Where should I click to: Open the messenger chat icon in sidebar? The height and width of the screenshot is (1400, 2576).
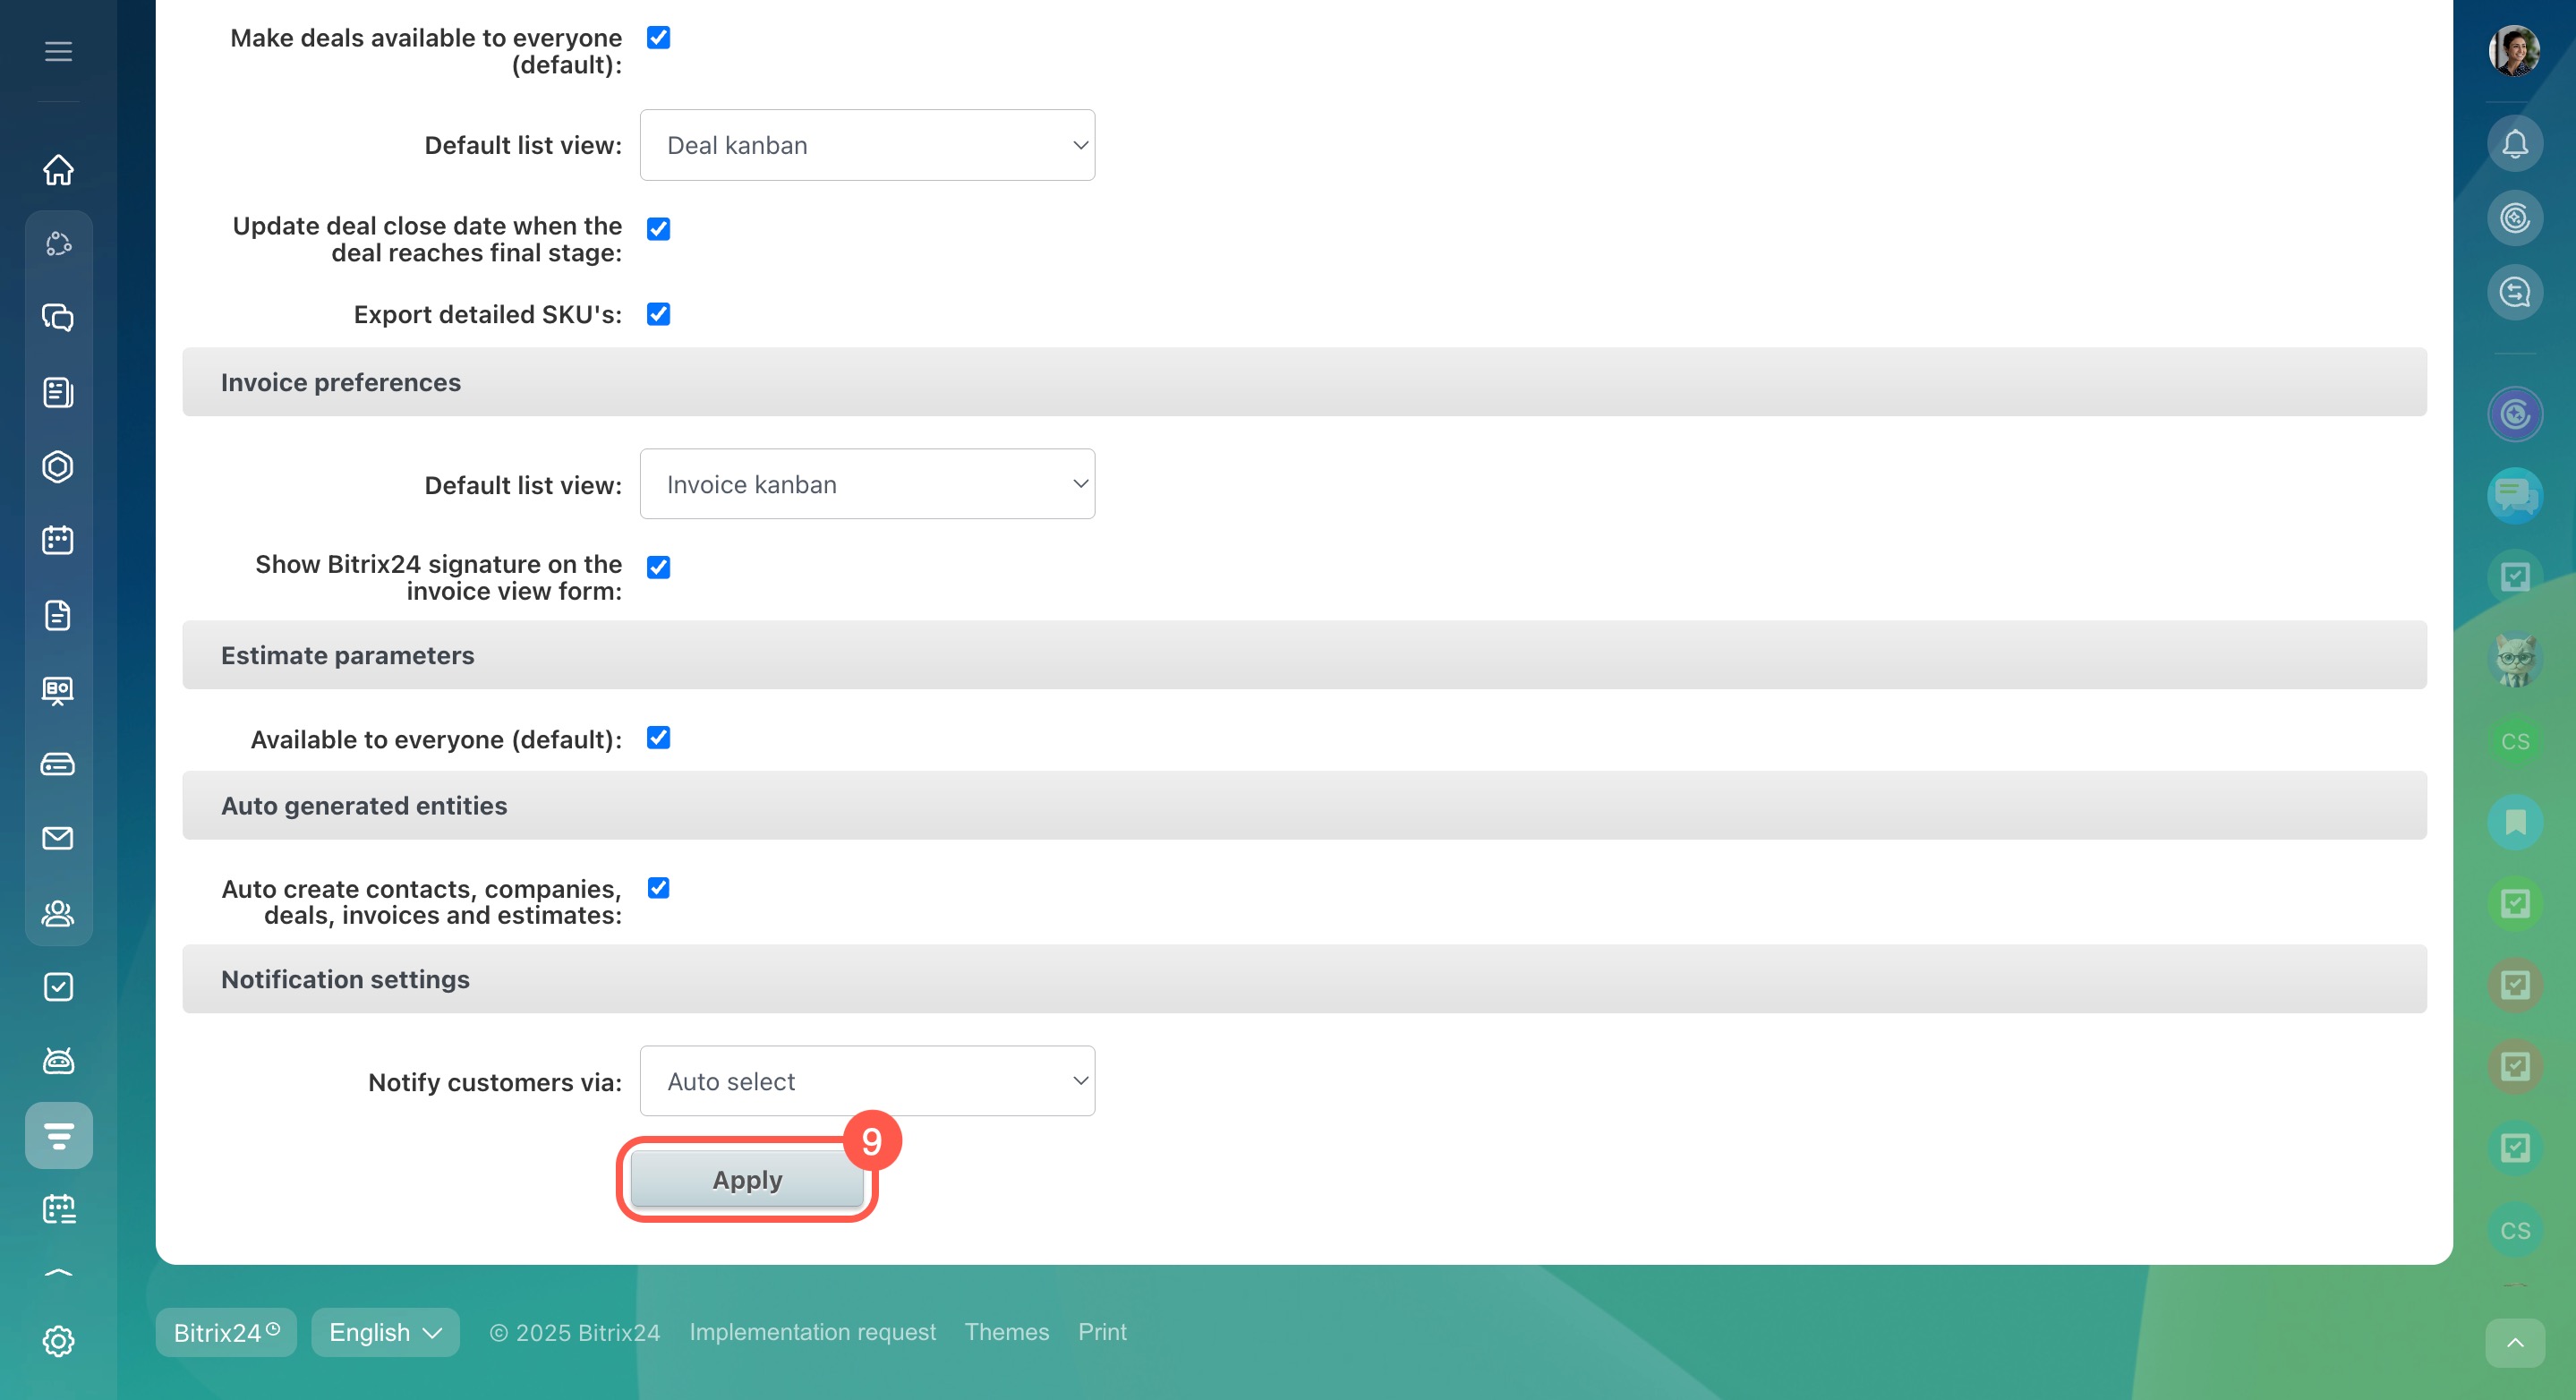(58, 318)
